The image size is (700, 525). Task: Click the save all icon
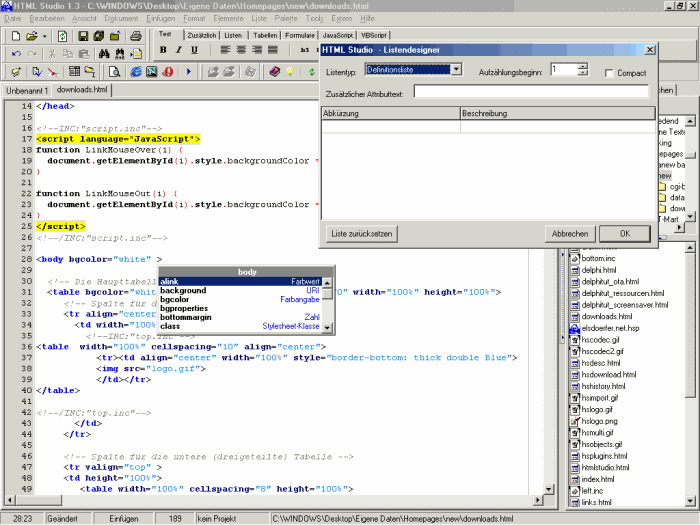(x=99, y=36)
